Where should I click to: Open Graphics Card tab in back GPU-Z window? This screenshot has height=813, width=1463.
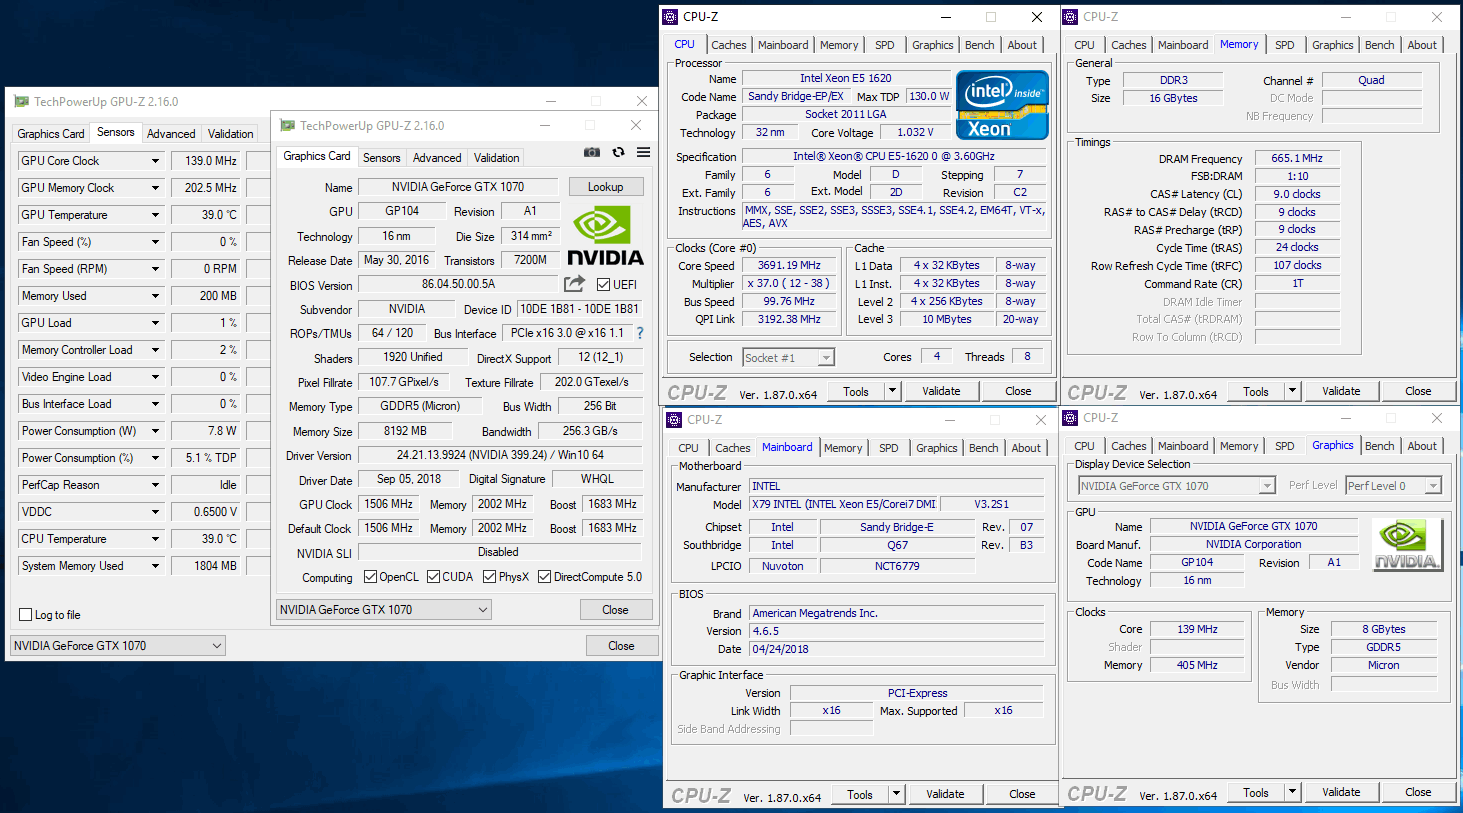(x=51, y=134)
